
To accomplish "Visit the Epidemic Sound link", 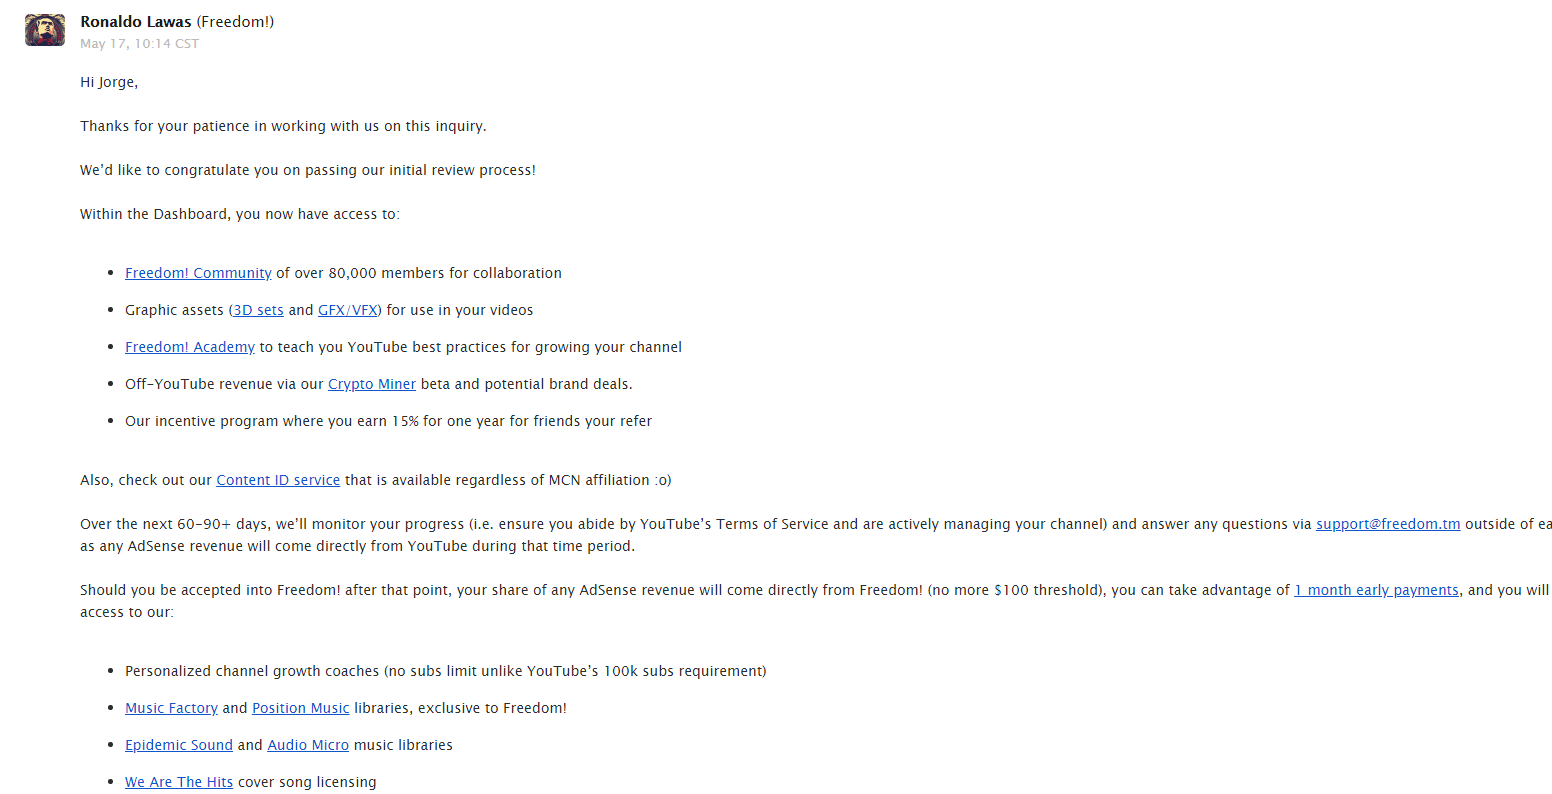I will point(178,745).
